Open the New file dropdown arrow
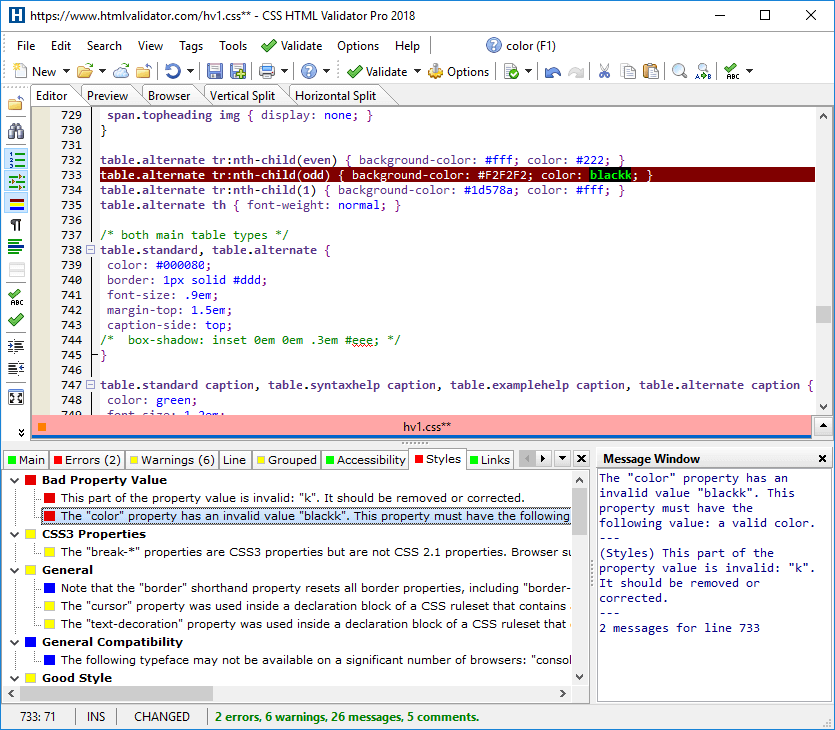The image size is (835, 730). pos(66,72)
